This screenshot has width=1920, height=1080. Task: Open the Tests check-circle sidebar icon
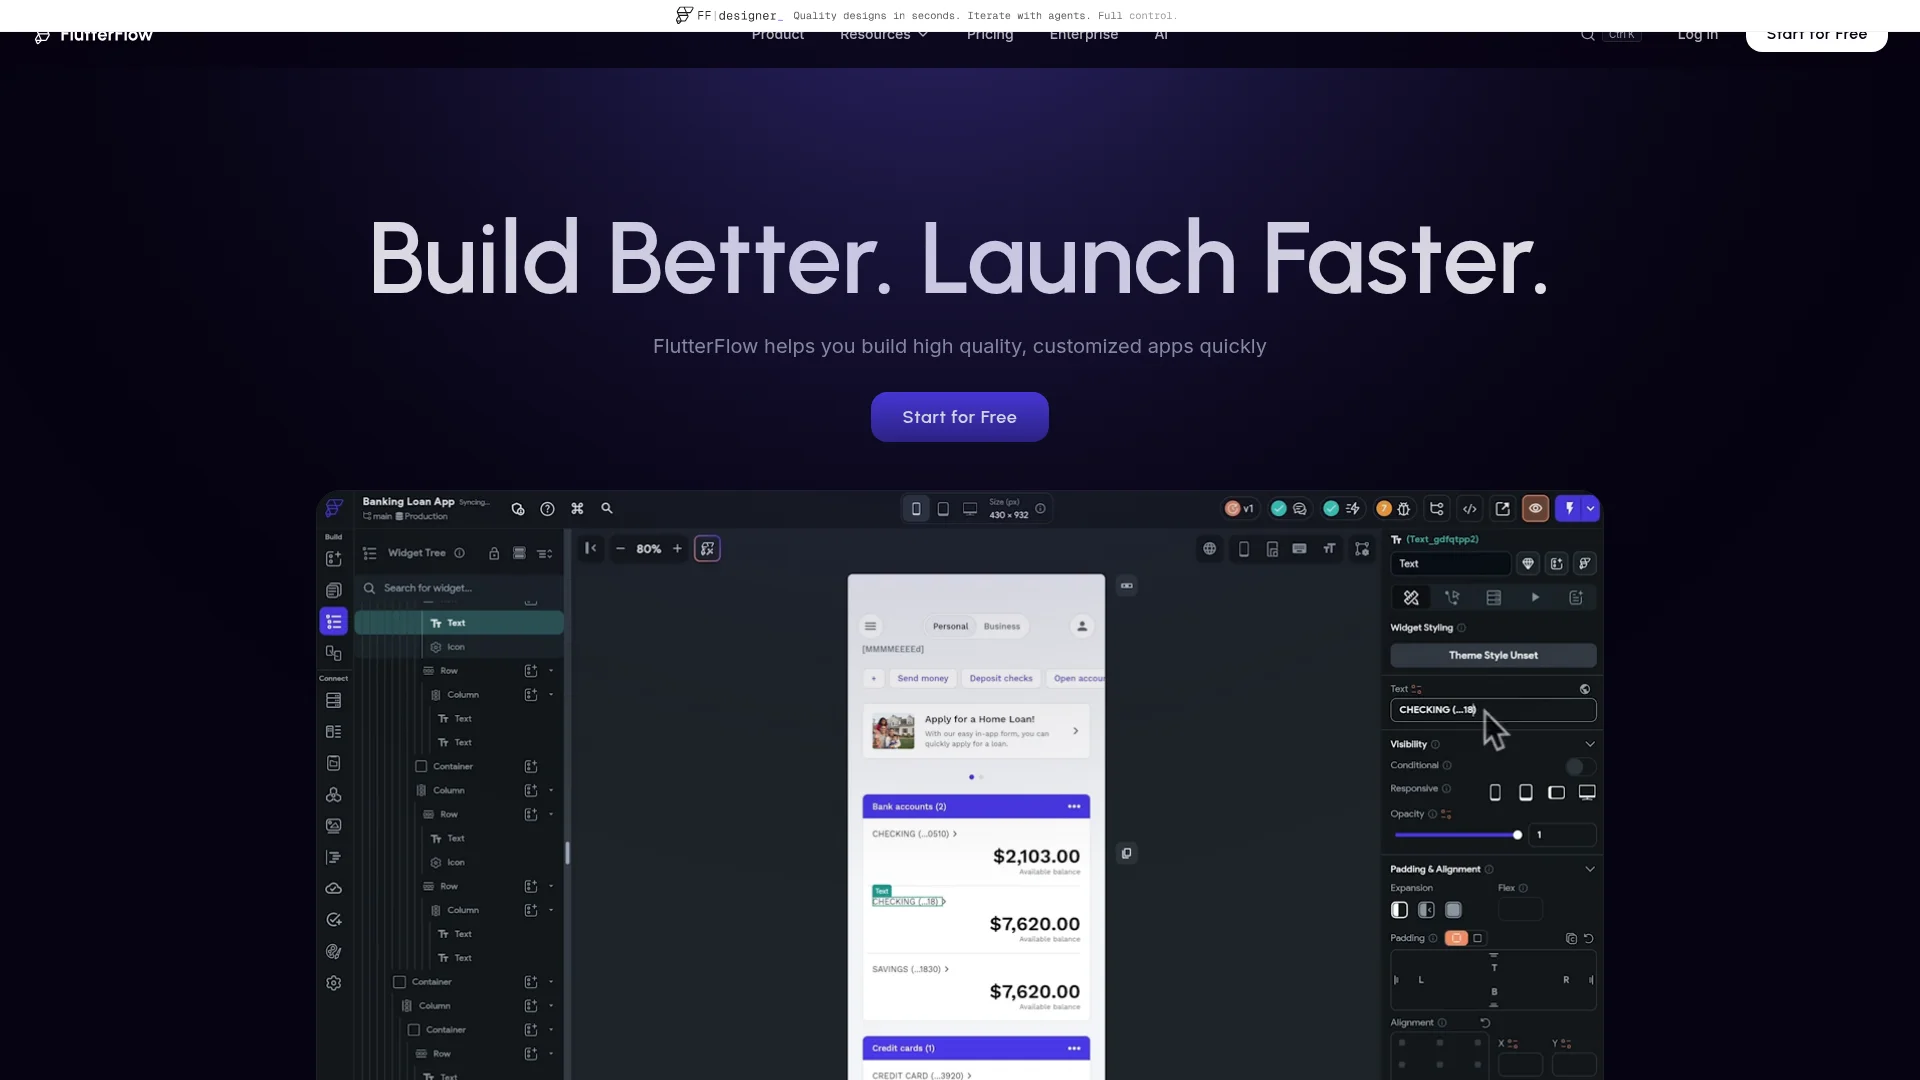tap(334, 920)
